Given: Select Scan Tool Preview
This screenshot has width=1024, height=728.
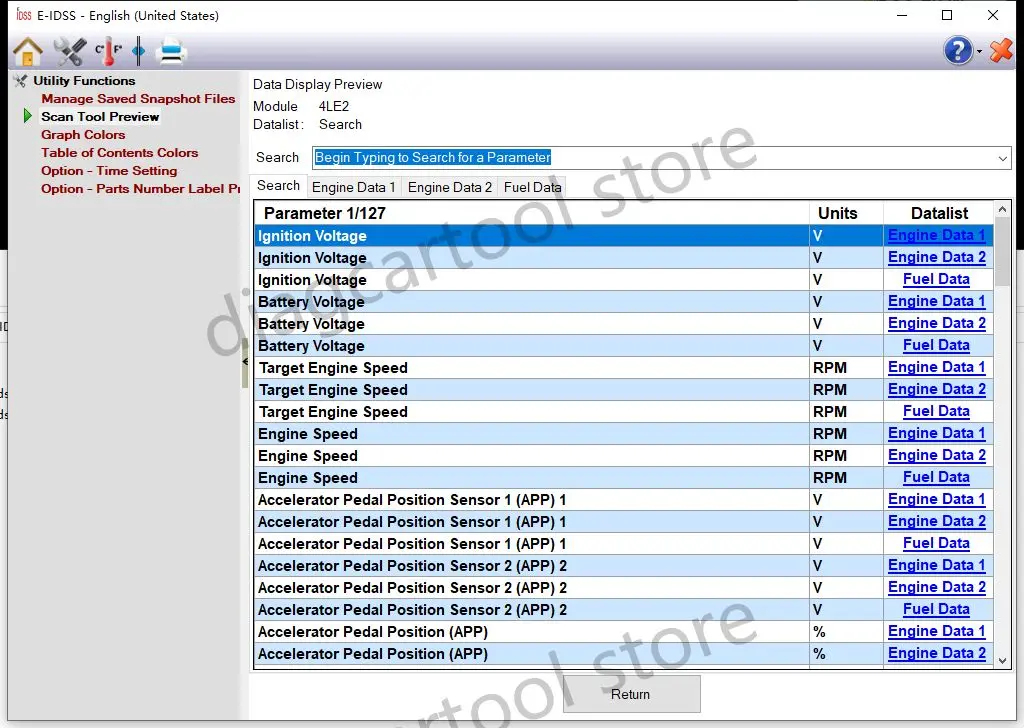Looking at the screenshot, I should point(100,117).
